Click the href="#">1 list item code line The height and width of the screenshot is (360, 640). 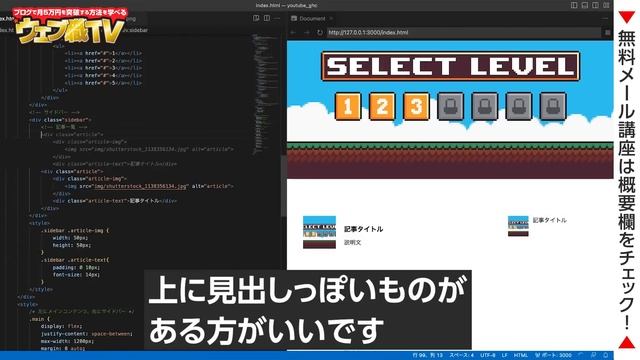(103, 53)
